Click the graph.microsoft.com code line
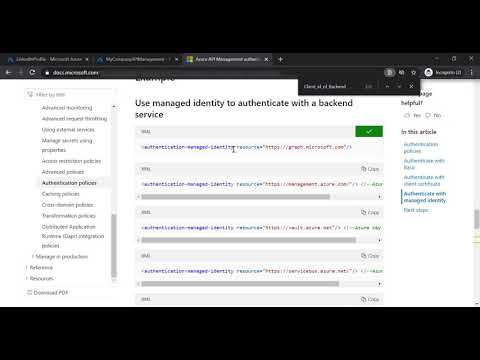480x360 pixels. tap(247, 147)
